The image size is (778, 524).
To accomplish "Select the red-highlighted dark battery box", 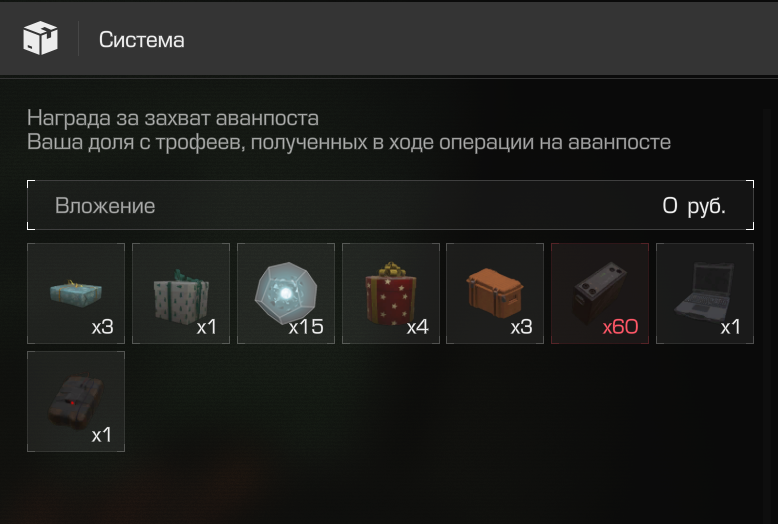I will coord(600,293).
